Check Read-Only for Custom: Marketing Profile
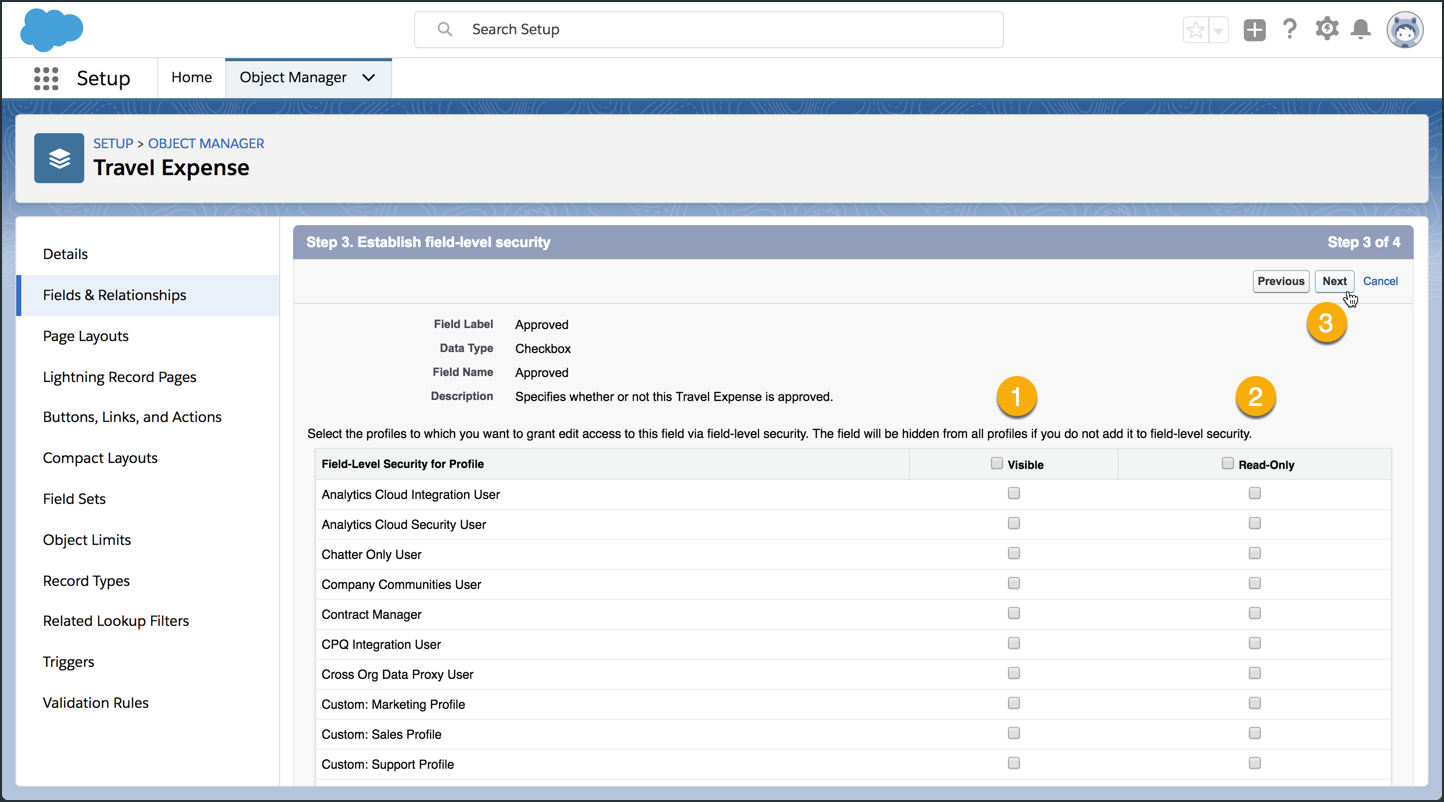This screenshot has height=802, width=1444. [x=1255, y=703]
